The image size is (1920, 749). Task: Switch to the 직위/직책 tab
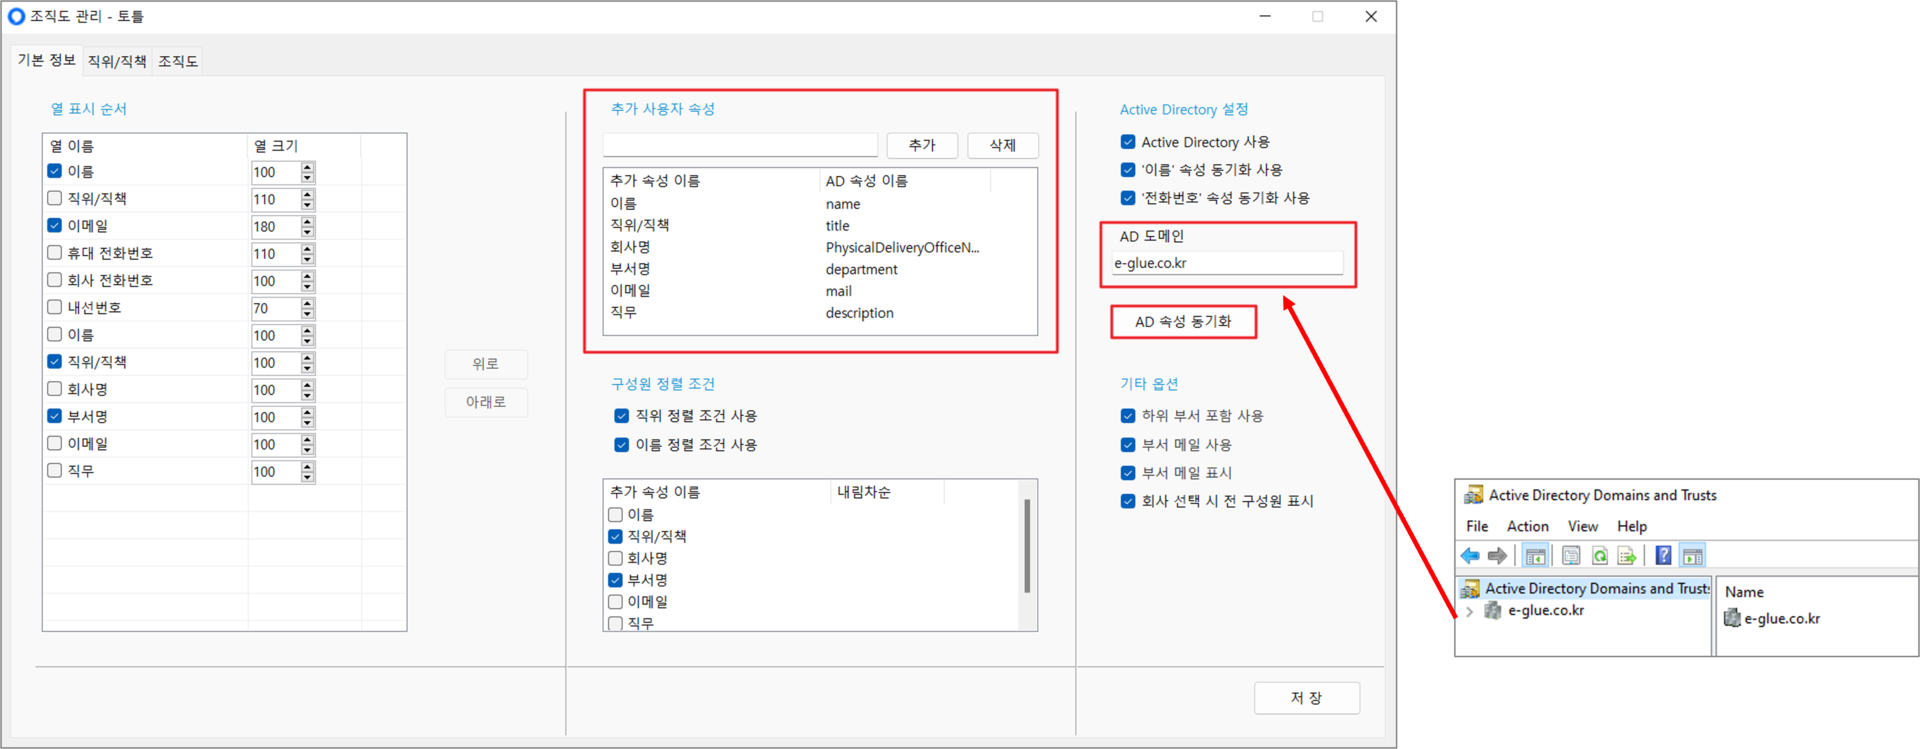coord(117,61)
